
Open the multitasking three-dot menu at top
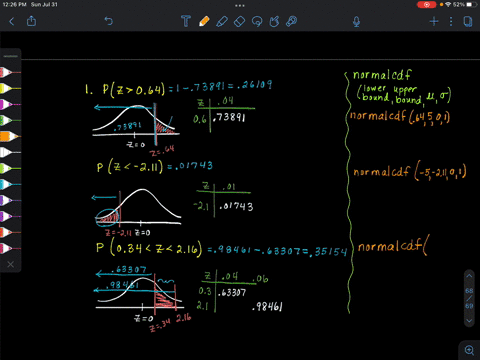240,5
